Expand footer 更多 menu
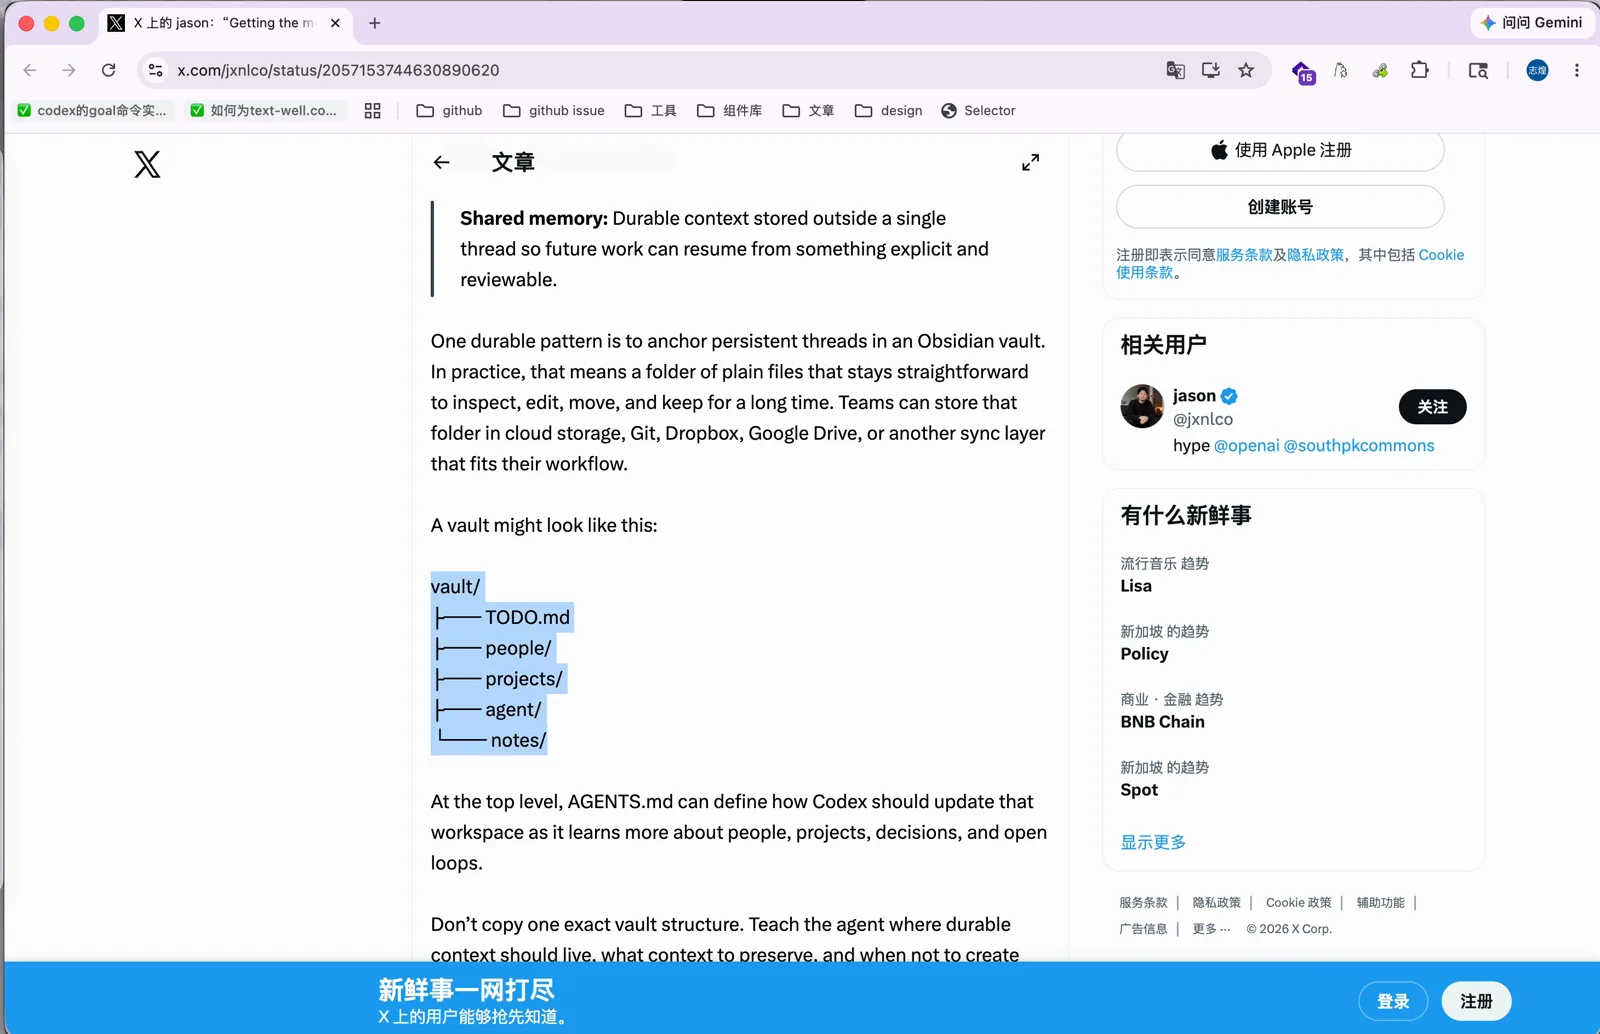The width and height of the screenshot is (1600, 1034). click(1211, 929)
